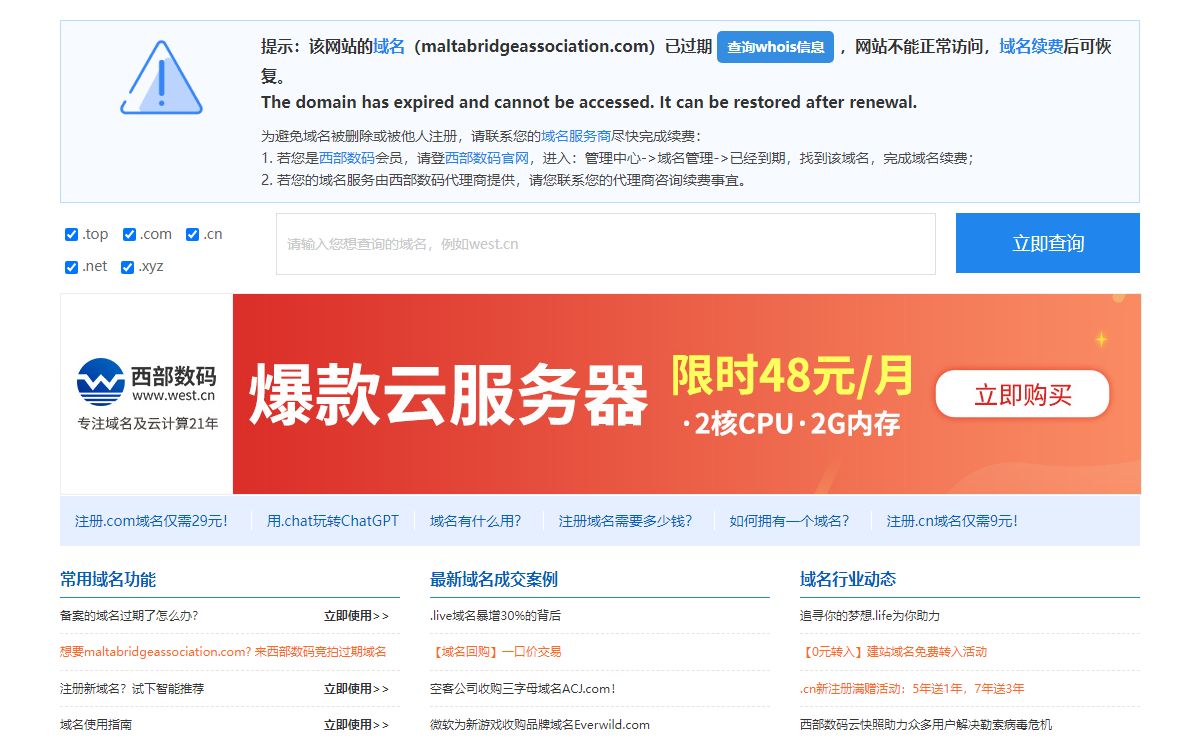The image size is (1200, 740).
Task: Click the 最新域名成交案例 section heading
Action: coord(494,579)
